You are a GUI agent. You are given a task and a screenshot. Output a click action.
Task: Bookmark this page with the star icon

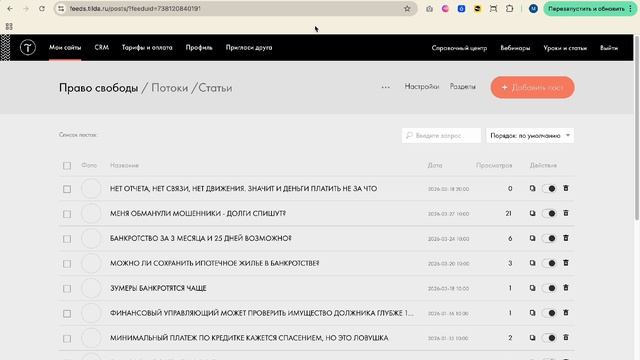click(407, 9)
